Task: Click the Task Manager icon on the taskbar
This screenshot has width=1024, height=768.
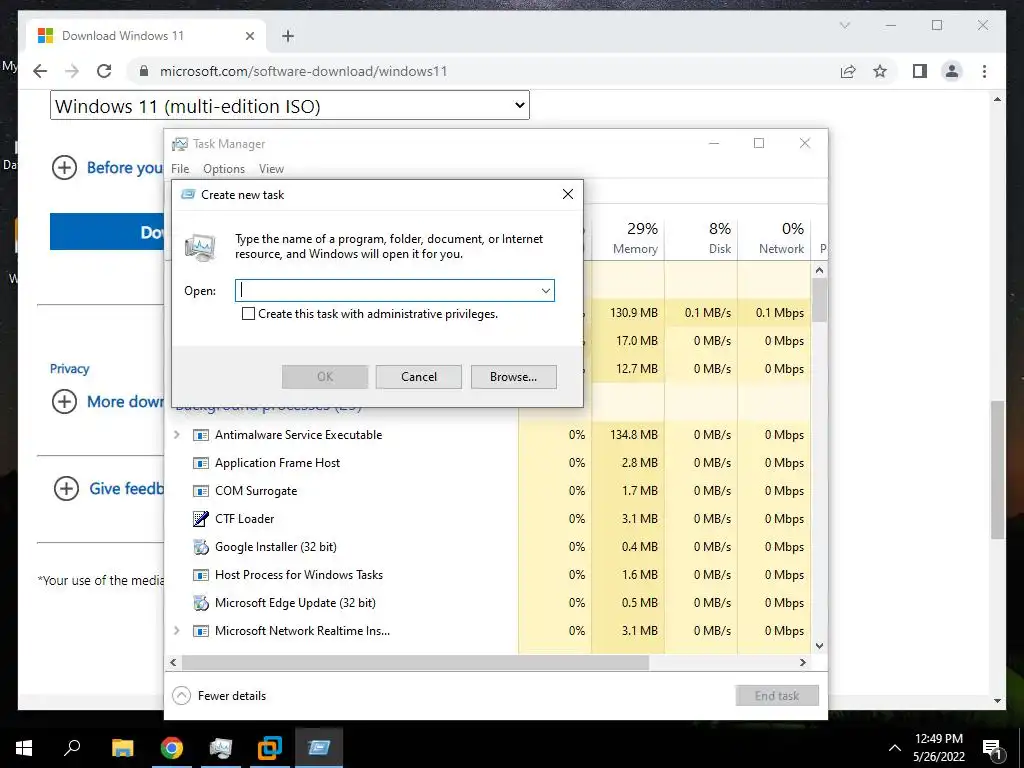Action: point(221,748)
